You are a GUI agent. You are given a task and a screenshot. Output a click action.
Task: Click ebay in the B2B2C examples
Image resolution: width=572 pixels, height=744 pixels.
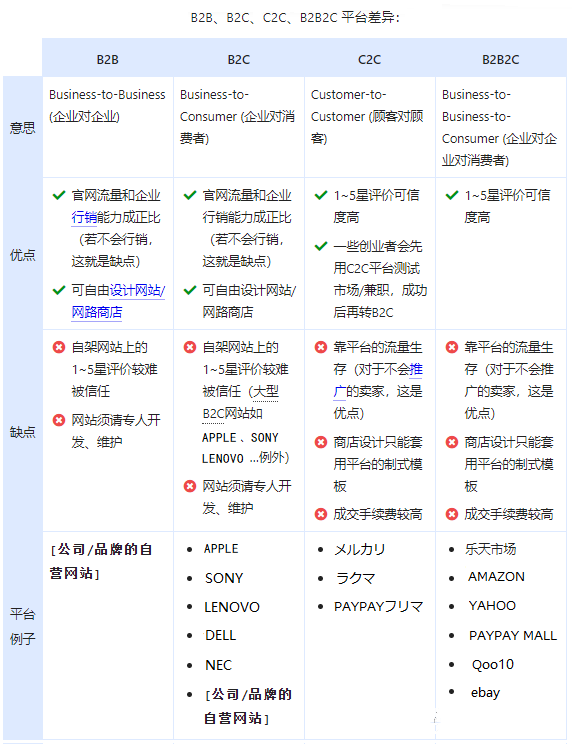coord(485,693)
